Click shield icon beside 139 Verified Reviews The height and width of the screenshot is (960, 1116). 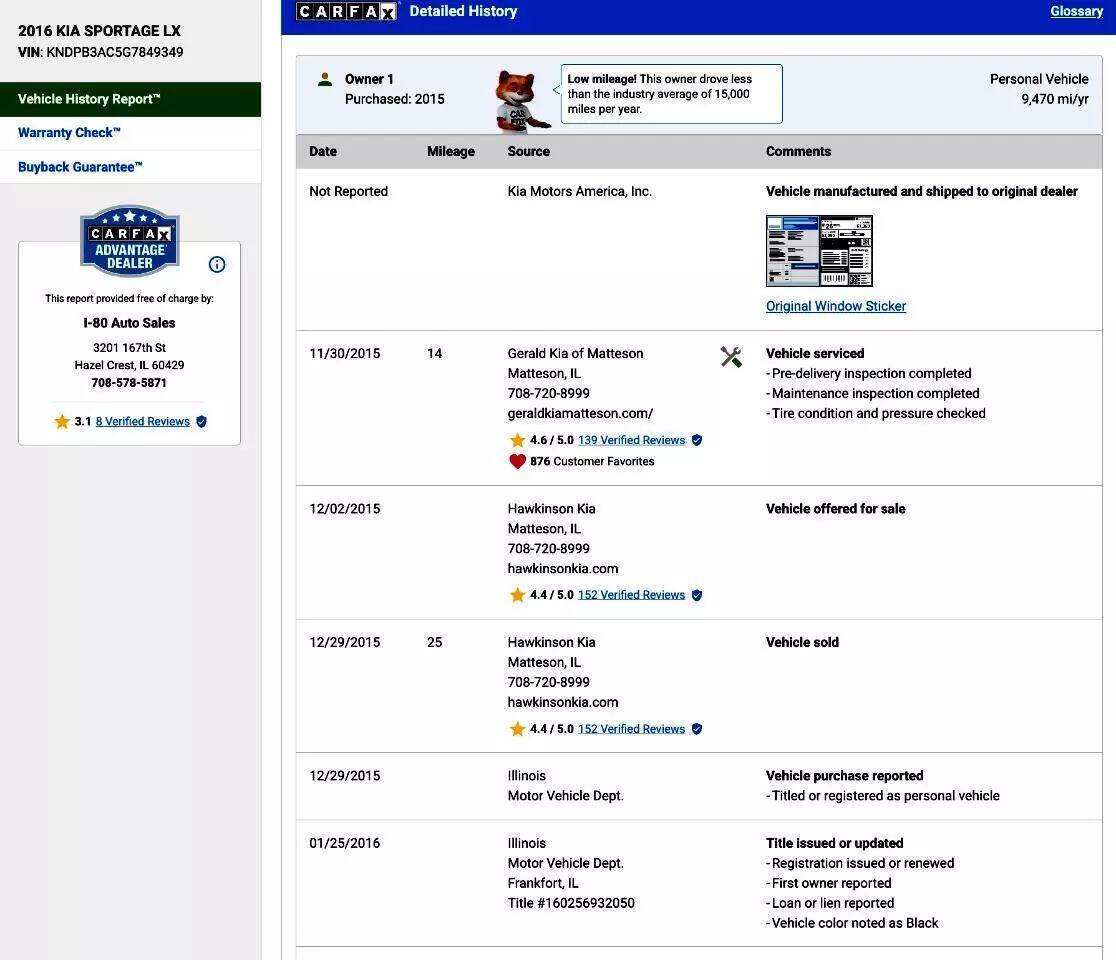[x=697, y=440]
